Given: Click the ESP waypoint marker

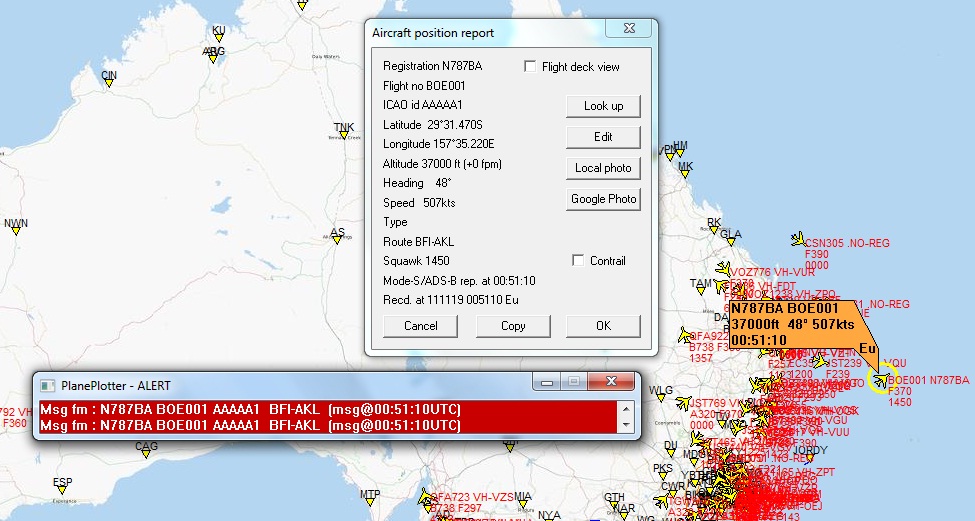Looking at the screenshot, I should pyautogui.click(x=62, y=490).
